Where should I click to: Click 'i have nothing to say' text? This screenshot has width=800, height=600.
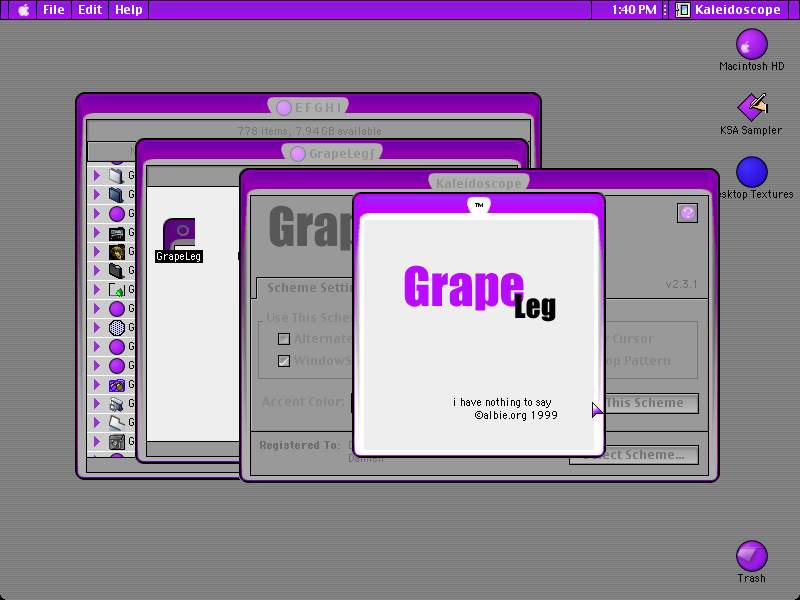pos(502,402)
